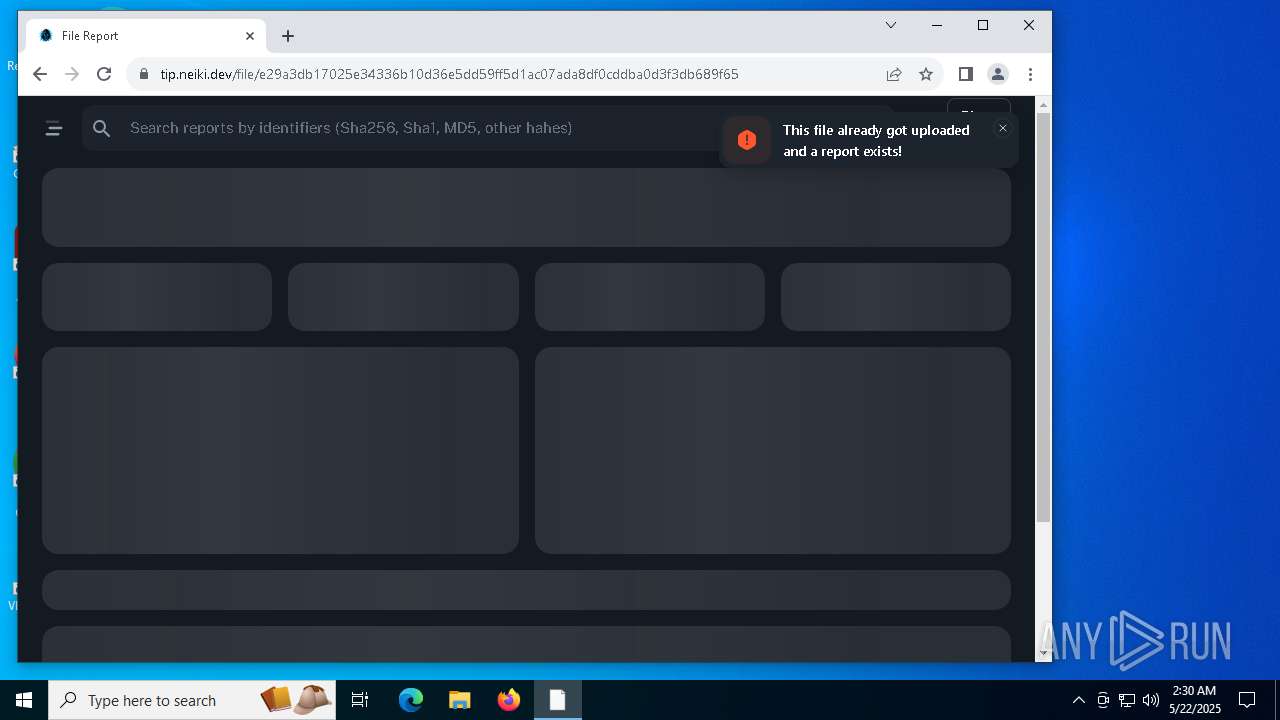This screenshot has width=1280, height=720.
Task: Click the taskbar search box
Action: 192,700
